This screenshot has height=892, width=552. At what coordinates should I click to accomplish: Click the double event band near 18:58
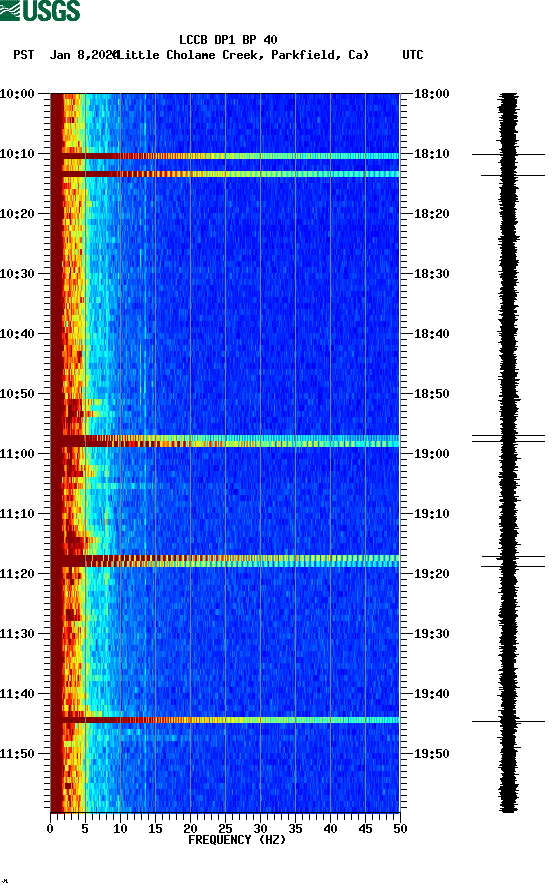(x=225, y=441)
